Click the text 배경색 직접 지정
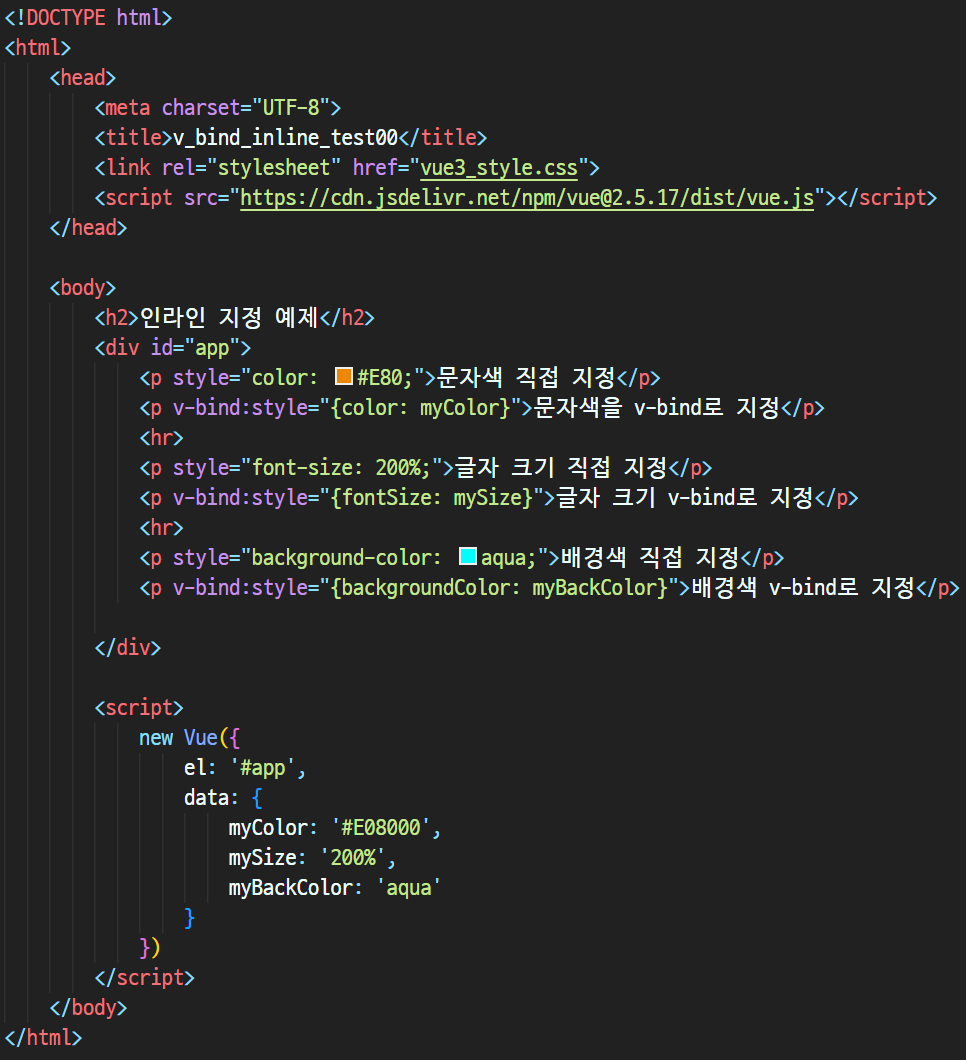The width and height of the screenshot is (966, 1060). tap(650, 557)
